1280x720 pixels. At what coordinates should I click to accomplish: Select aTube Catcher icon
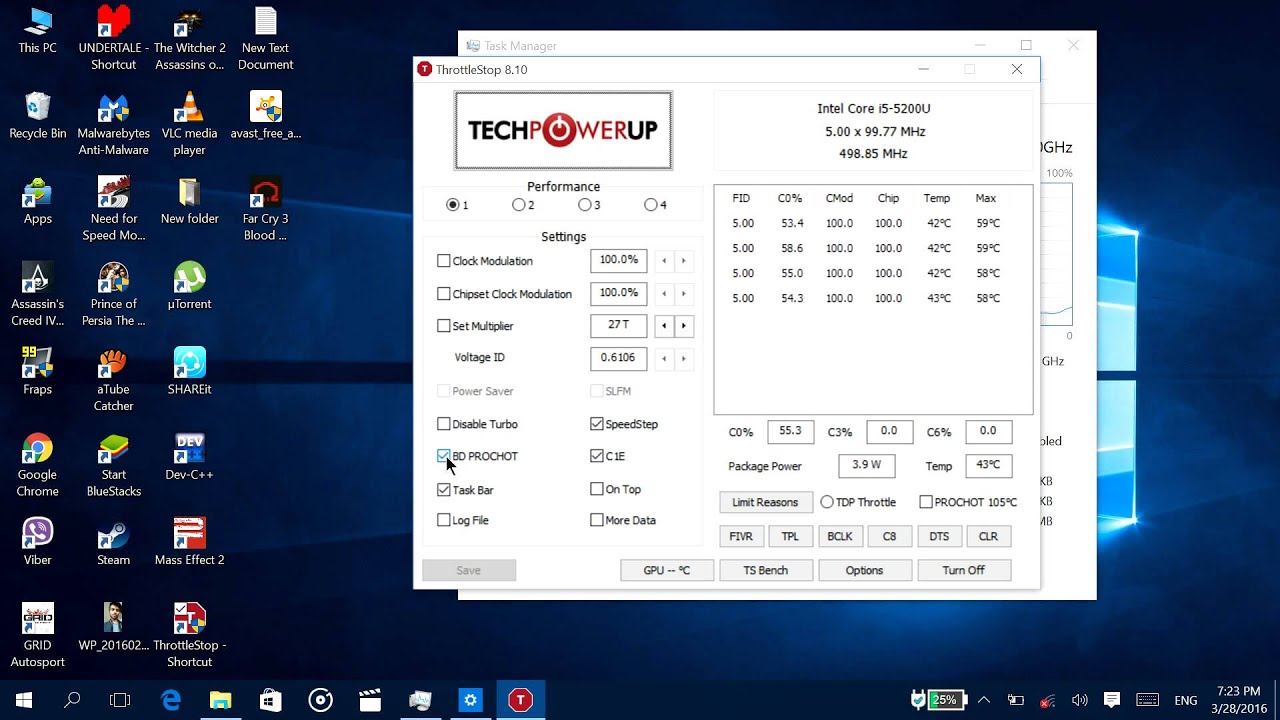coord(113,380)
